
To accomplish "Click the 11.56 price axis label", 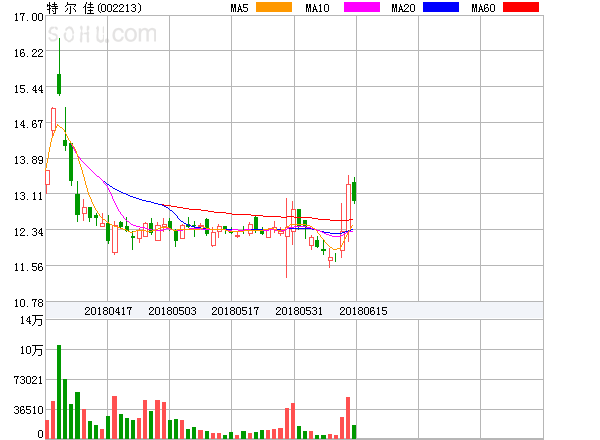I will pyautogui.click(x=29, y=267).
